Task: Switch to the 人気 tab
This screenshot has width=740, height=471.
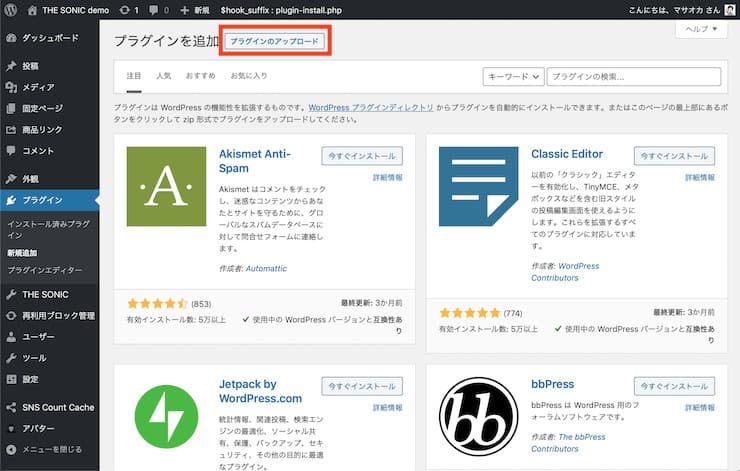Action: tap(164, 76)
